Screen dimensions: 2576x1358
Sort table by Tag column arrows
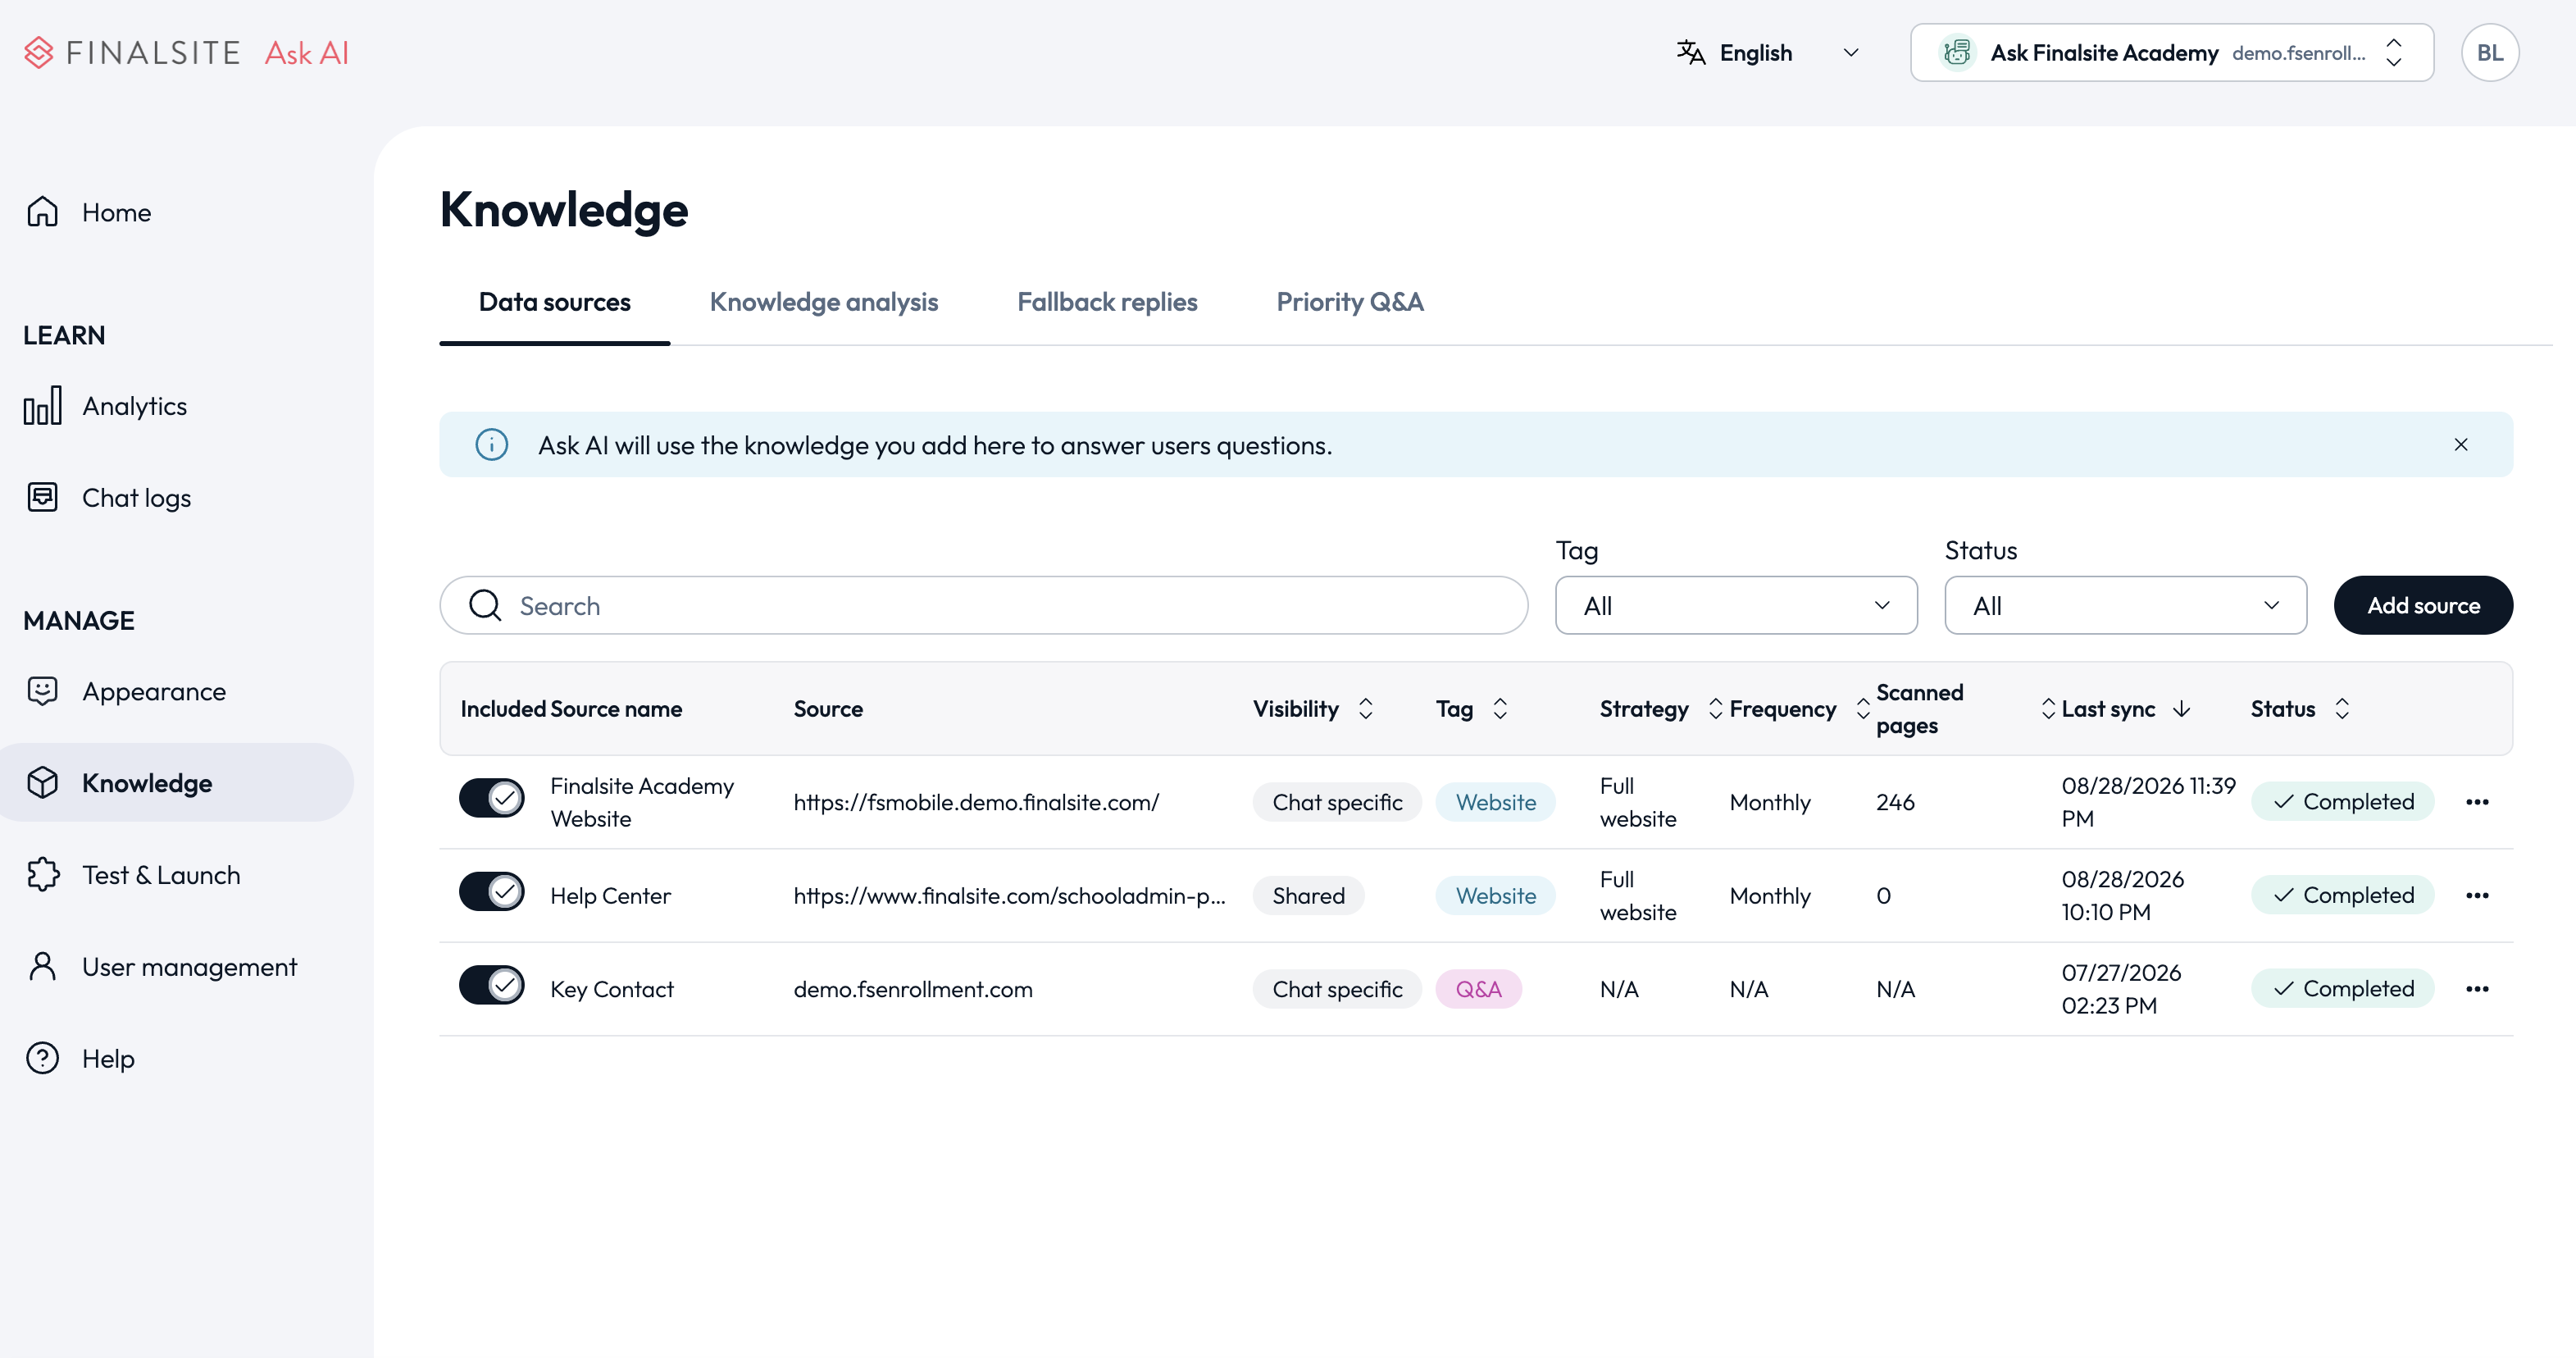tap(1500, 709)
